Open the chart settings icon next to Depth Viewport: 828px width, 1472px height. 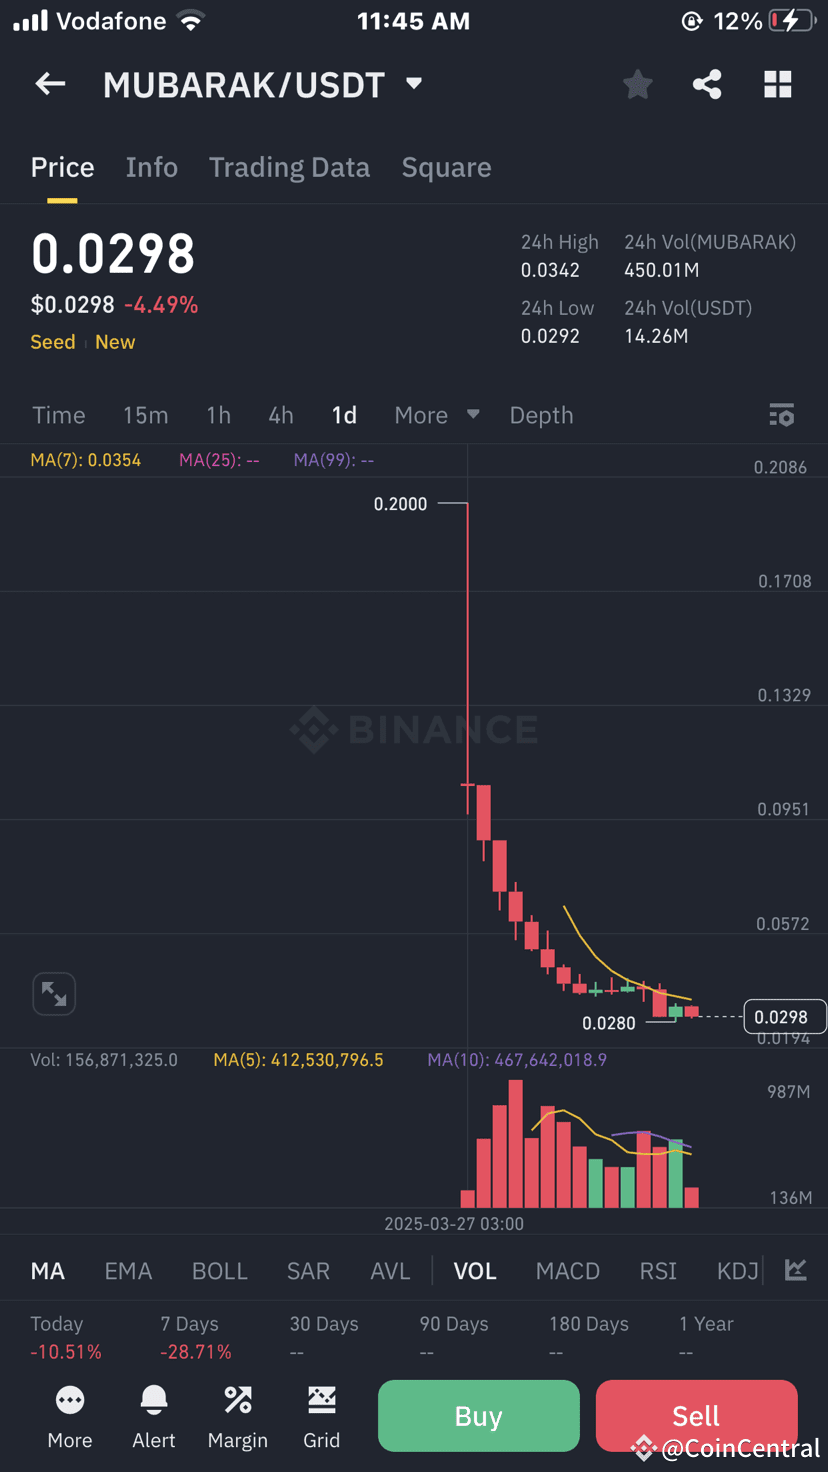[x=782, y=415]
